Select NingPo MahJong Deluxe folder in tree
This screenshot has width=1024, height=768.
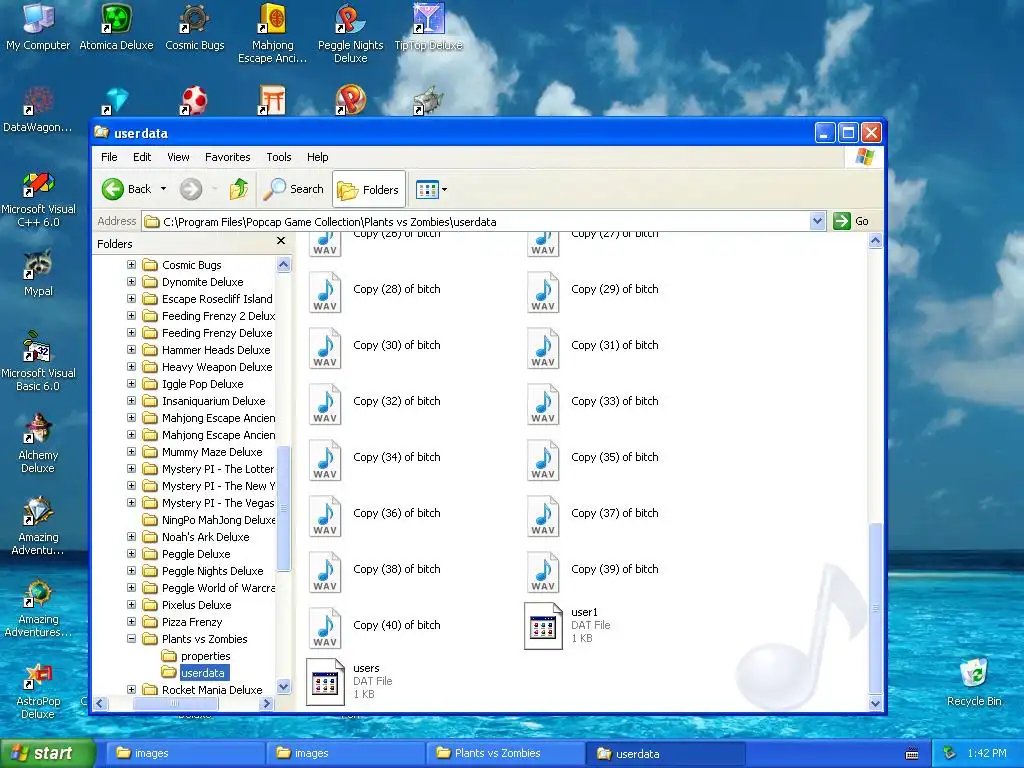(218, 520)
